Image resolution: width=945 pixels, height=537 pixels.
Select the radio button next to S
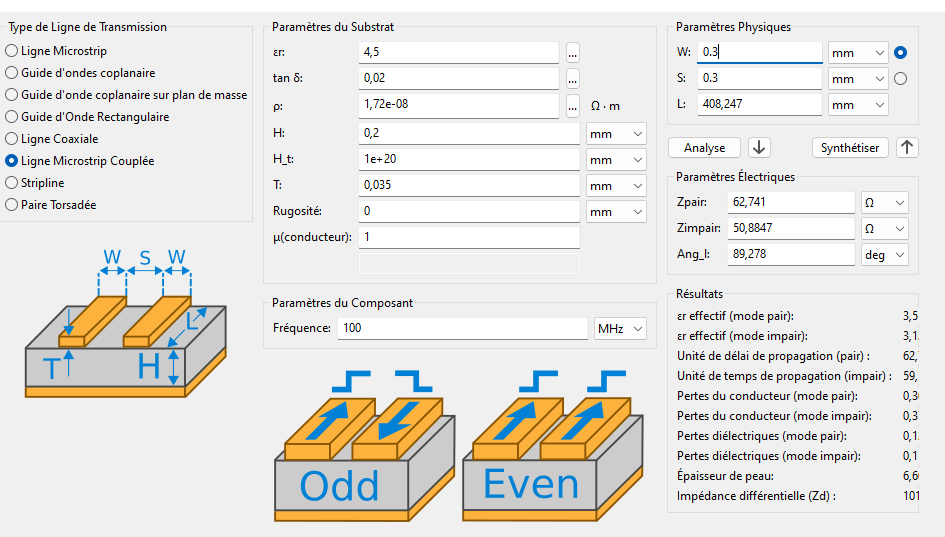[x=901, y=78]
